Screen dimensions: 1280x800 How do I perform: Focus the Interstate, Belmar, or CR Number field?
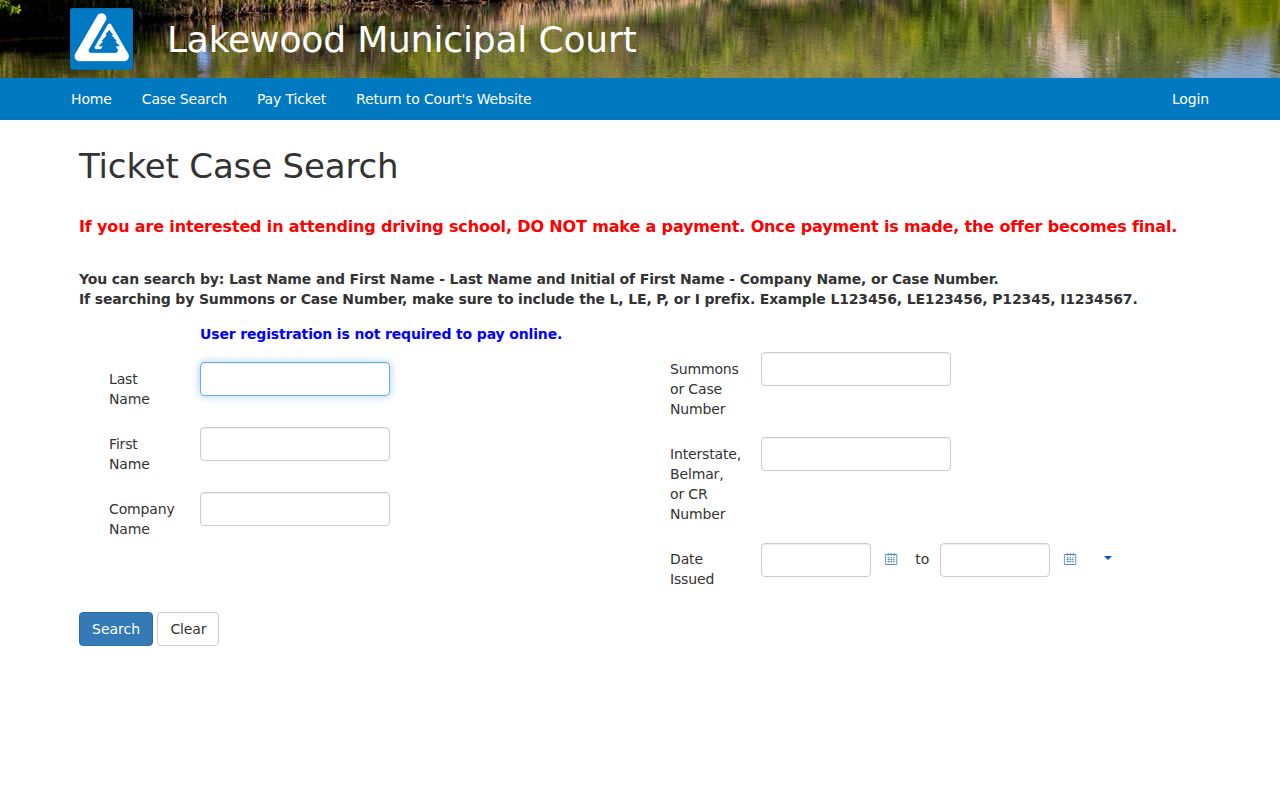856,454
